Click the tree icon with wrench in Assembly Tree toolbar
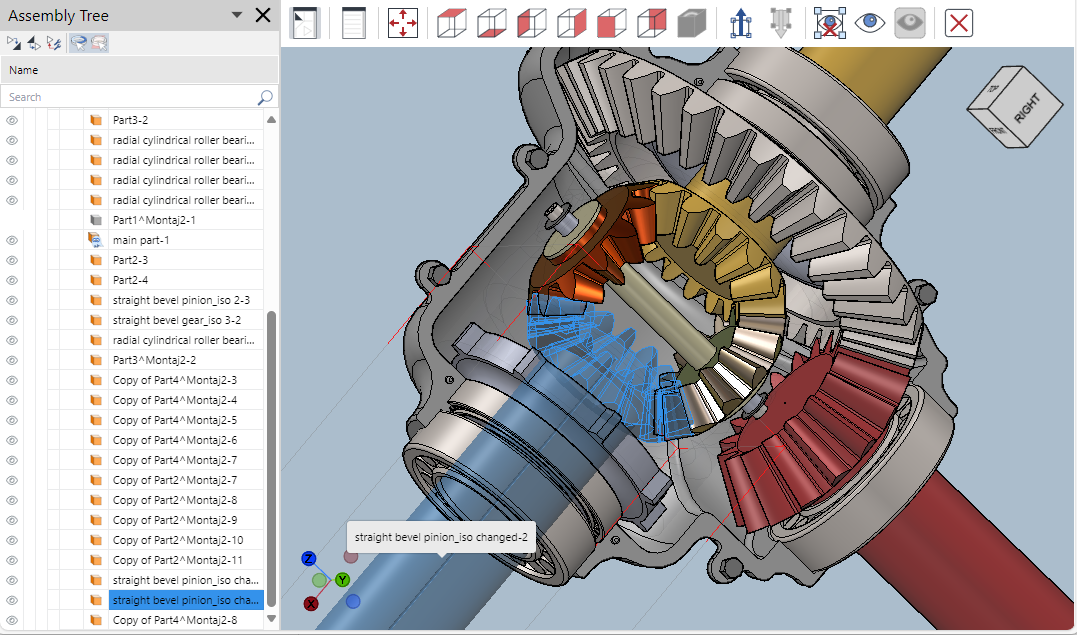Screen dimensions: 1077x635 coord(54,43)
